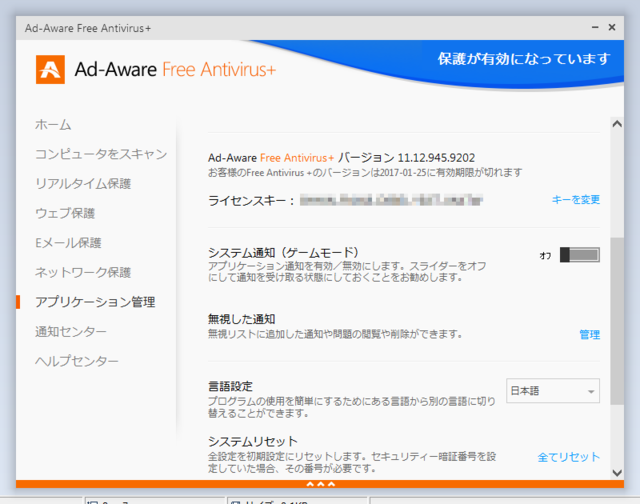Open the 日本語 language dropdown
This screenshot has height=504, width=640.
pyautogui.click(x=553, y=391)
